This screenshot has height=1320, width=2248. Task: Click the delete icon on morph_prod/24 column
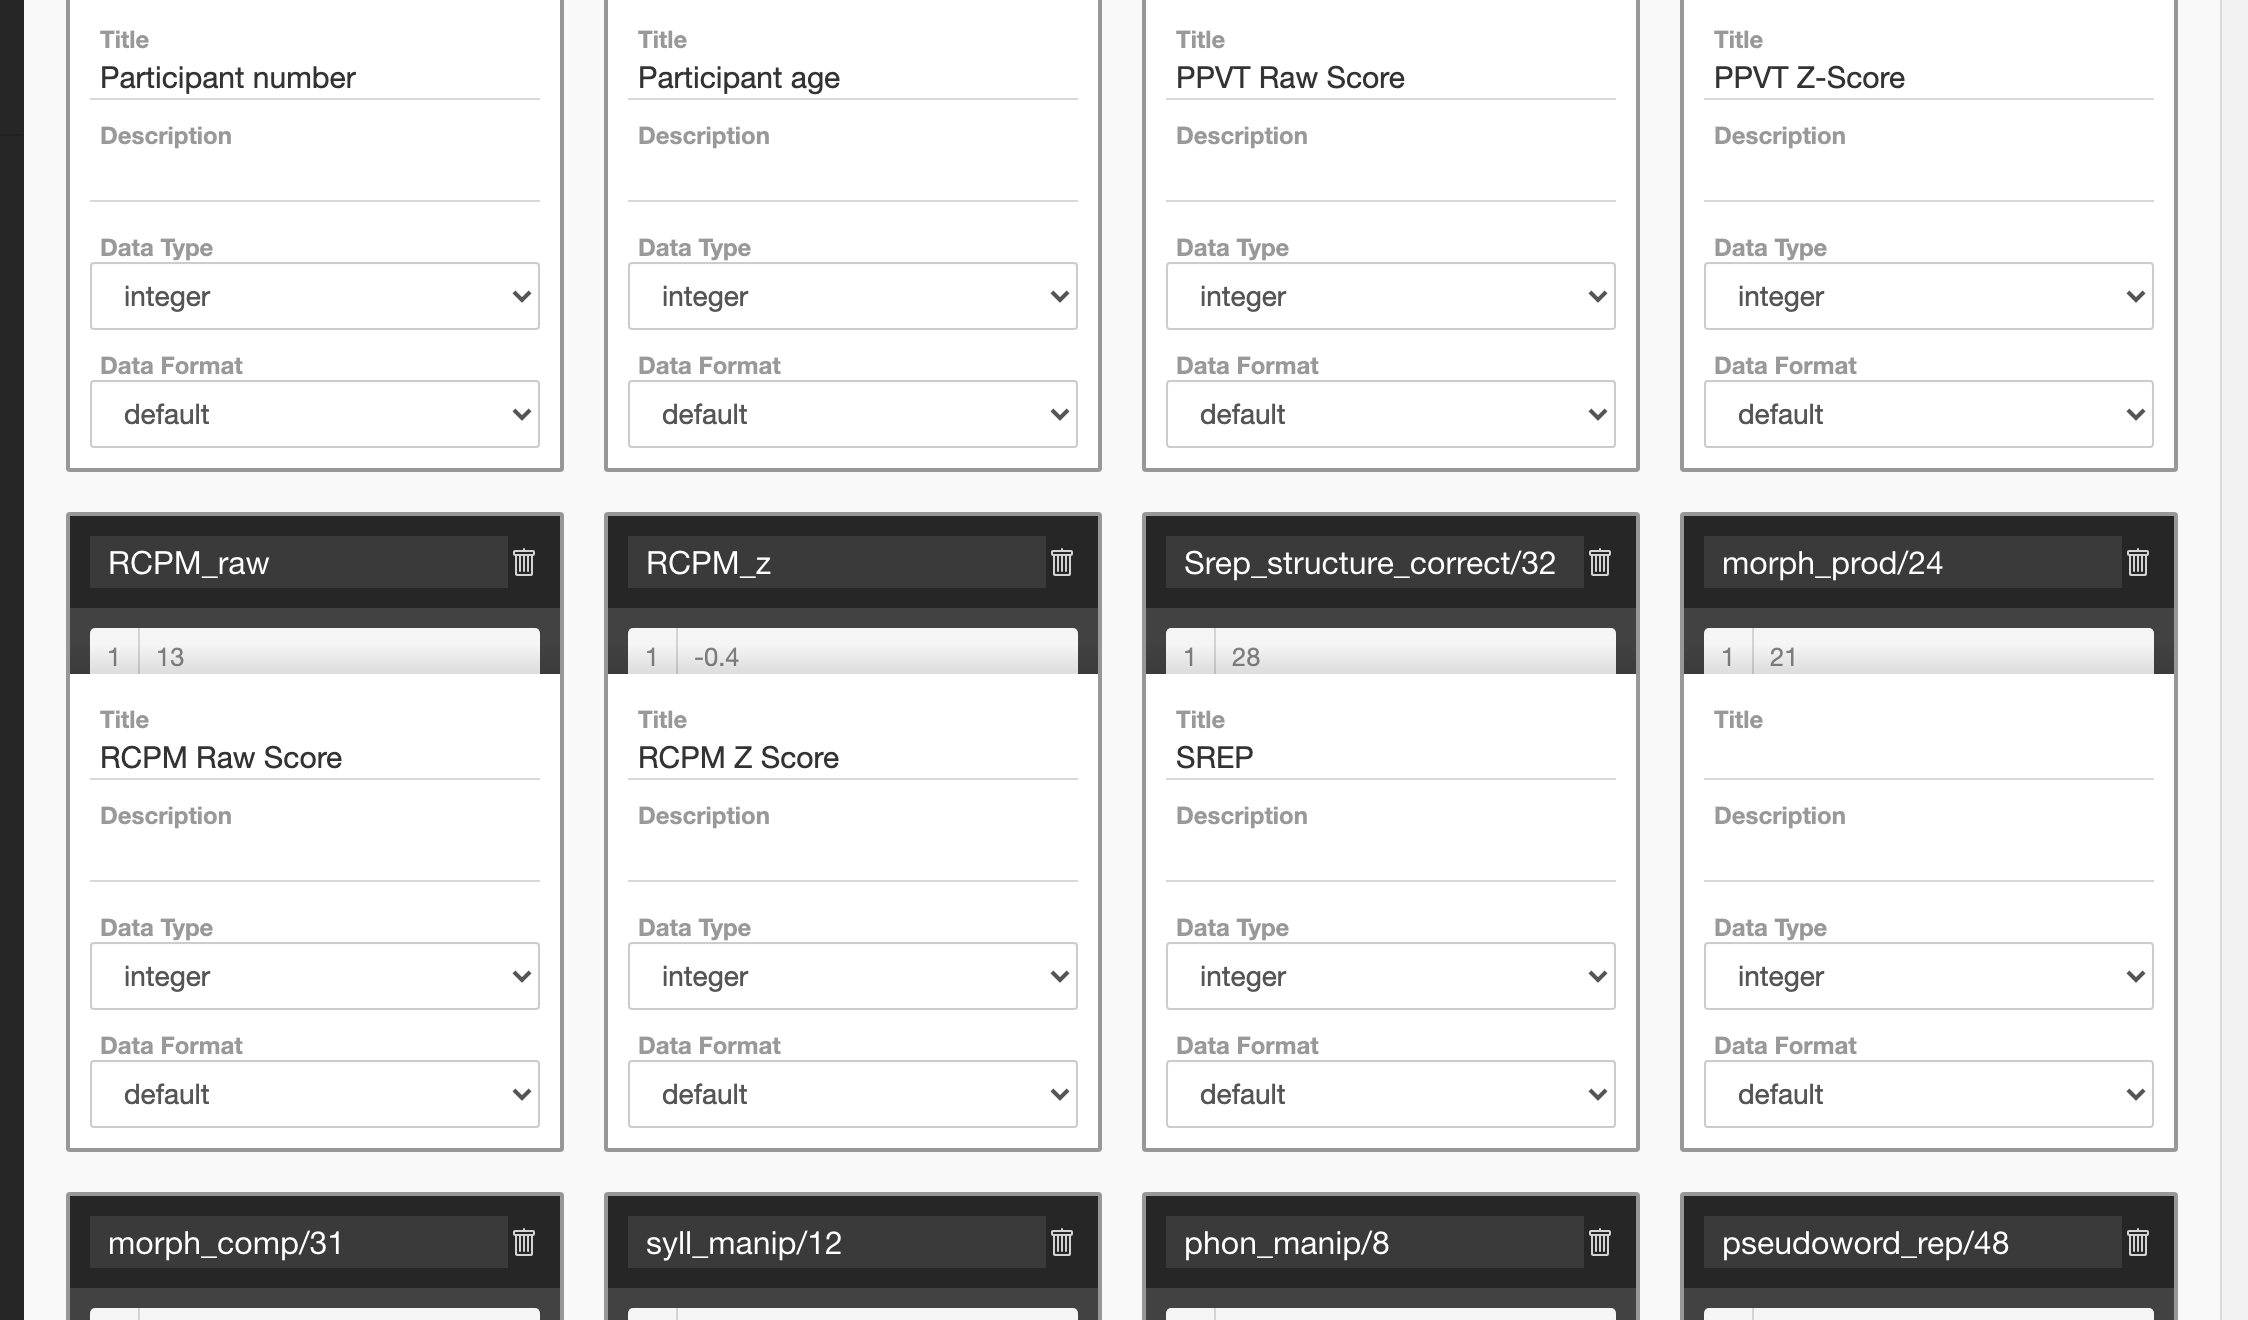pyautogui.click(x=2140, y=563)
